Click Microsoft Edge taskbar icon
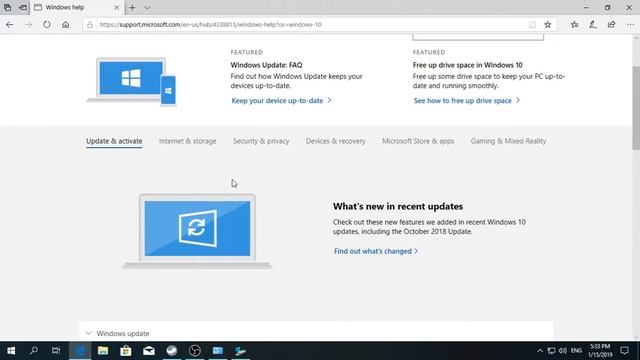 (x=80, y=351)
